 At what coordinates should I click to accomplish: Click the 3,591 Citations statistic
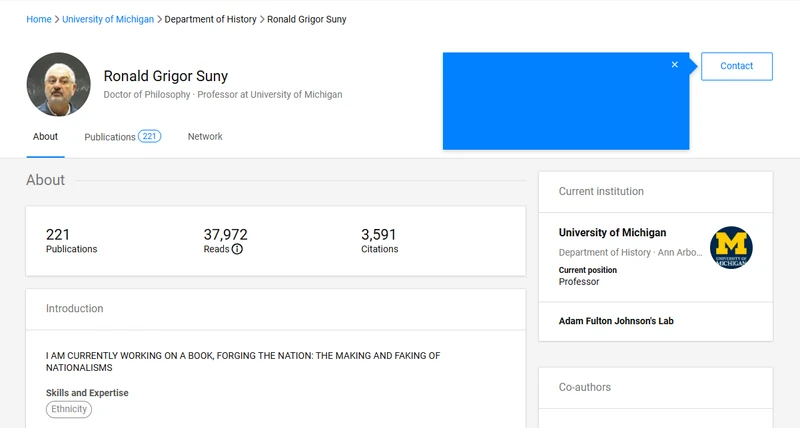[380, 241]
